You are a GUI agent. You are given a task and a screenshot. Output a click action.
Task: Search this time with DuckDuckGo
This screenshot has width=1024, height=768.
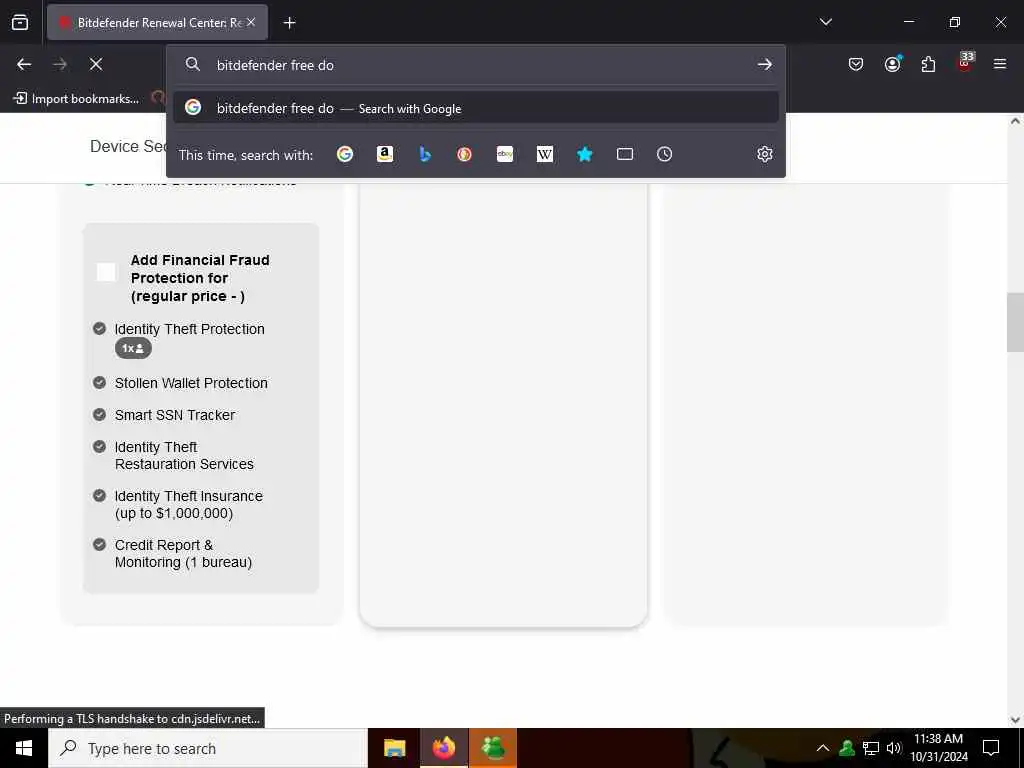click(464, 154)
